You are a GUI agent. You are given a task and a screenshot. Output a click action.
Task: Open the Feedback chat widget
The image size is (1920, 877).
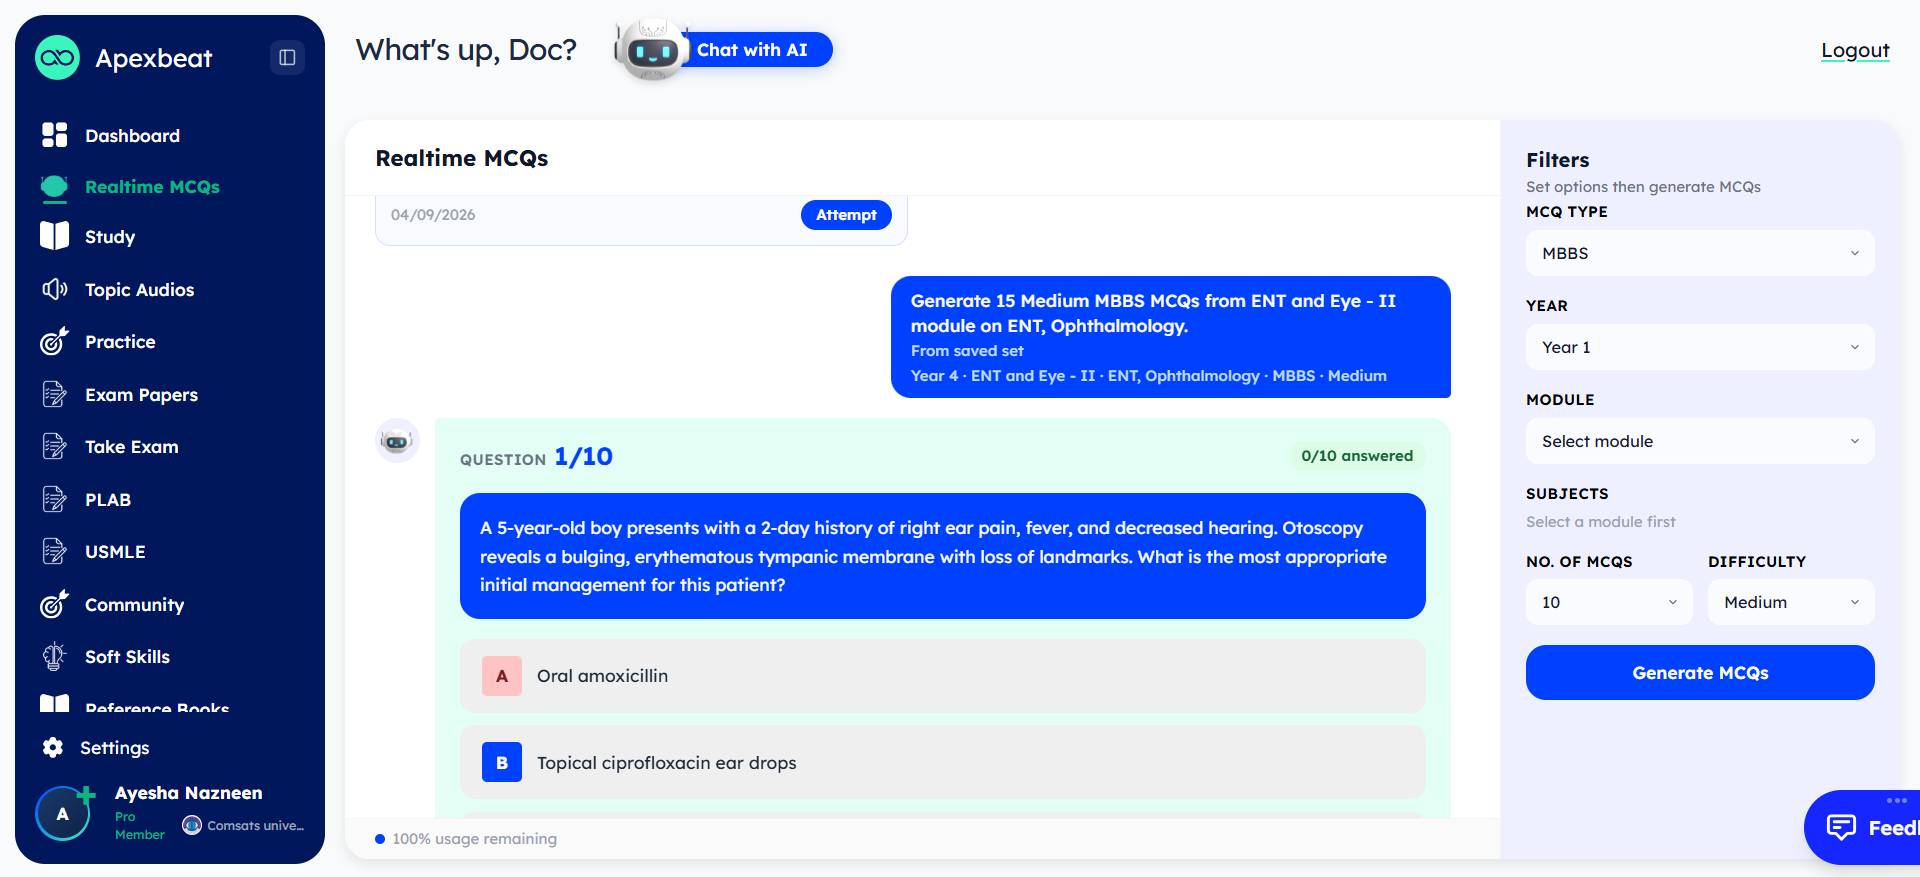point(1862,827)
